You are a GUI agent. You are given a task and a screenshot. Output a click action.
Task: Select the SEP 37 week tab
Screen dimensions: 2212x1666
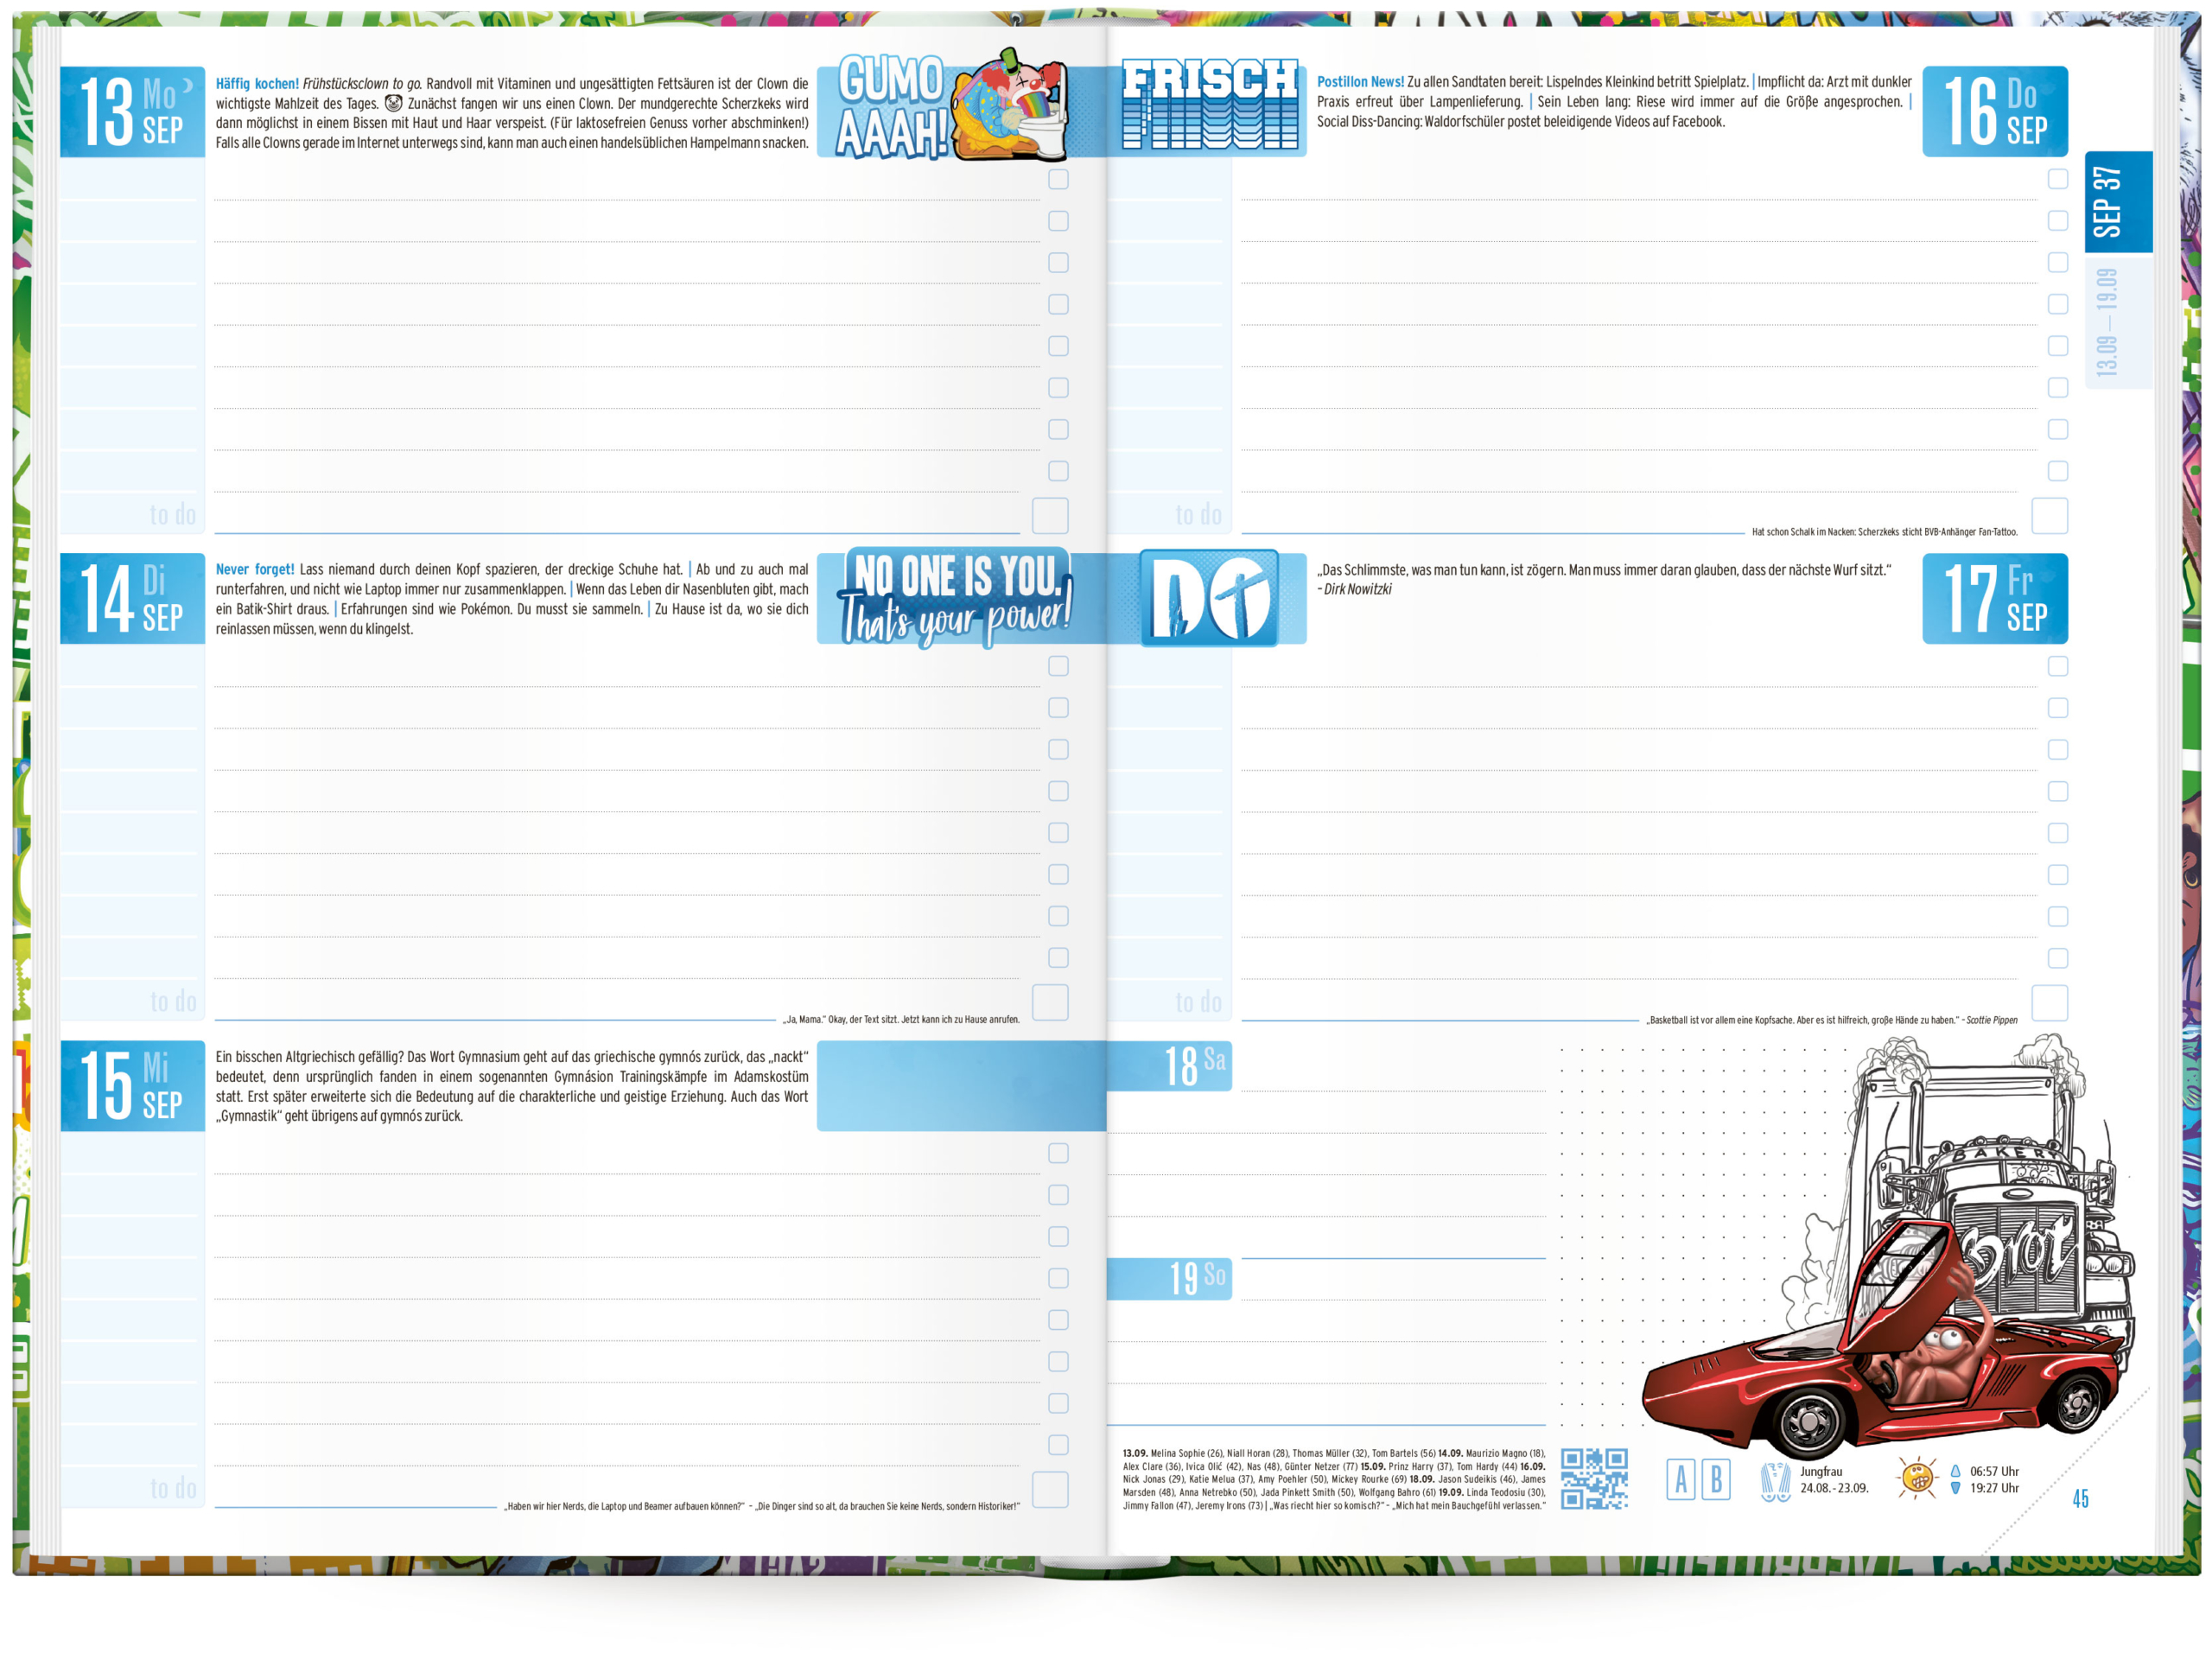point(2118,201)
